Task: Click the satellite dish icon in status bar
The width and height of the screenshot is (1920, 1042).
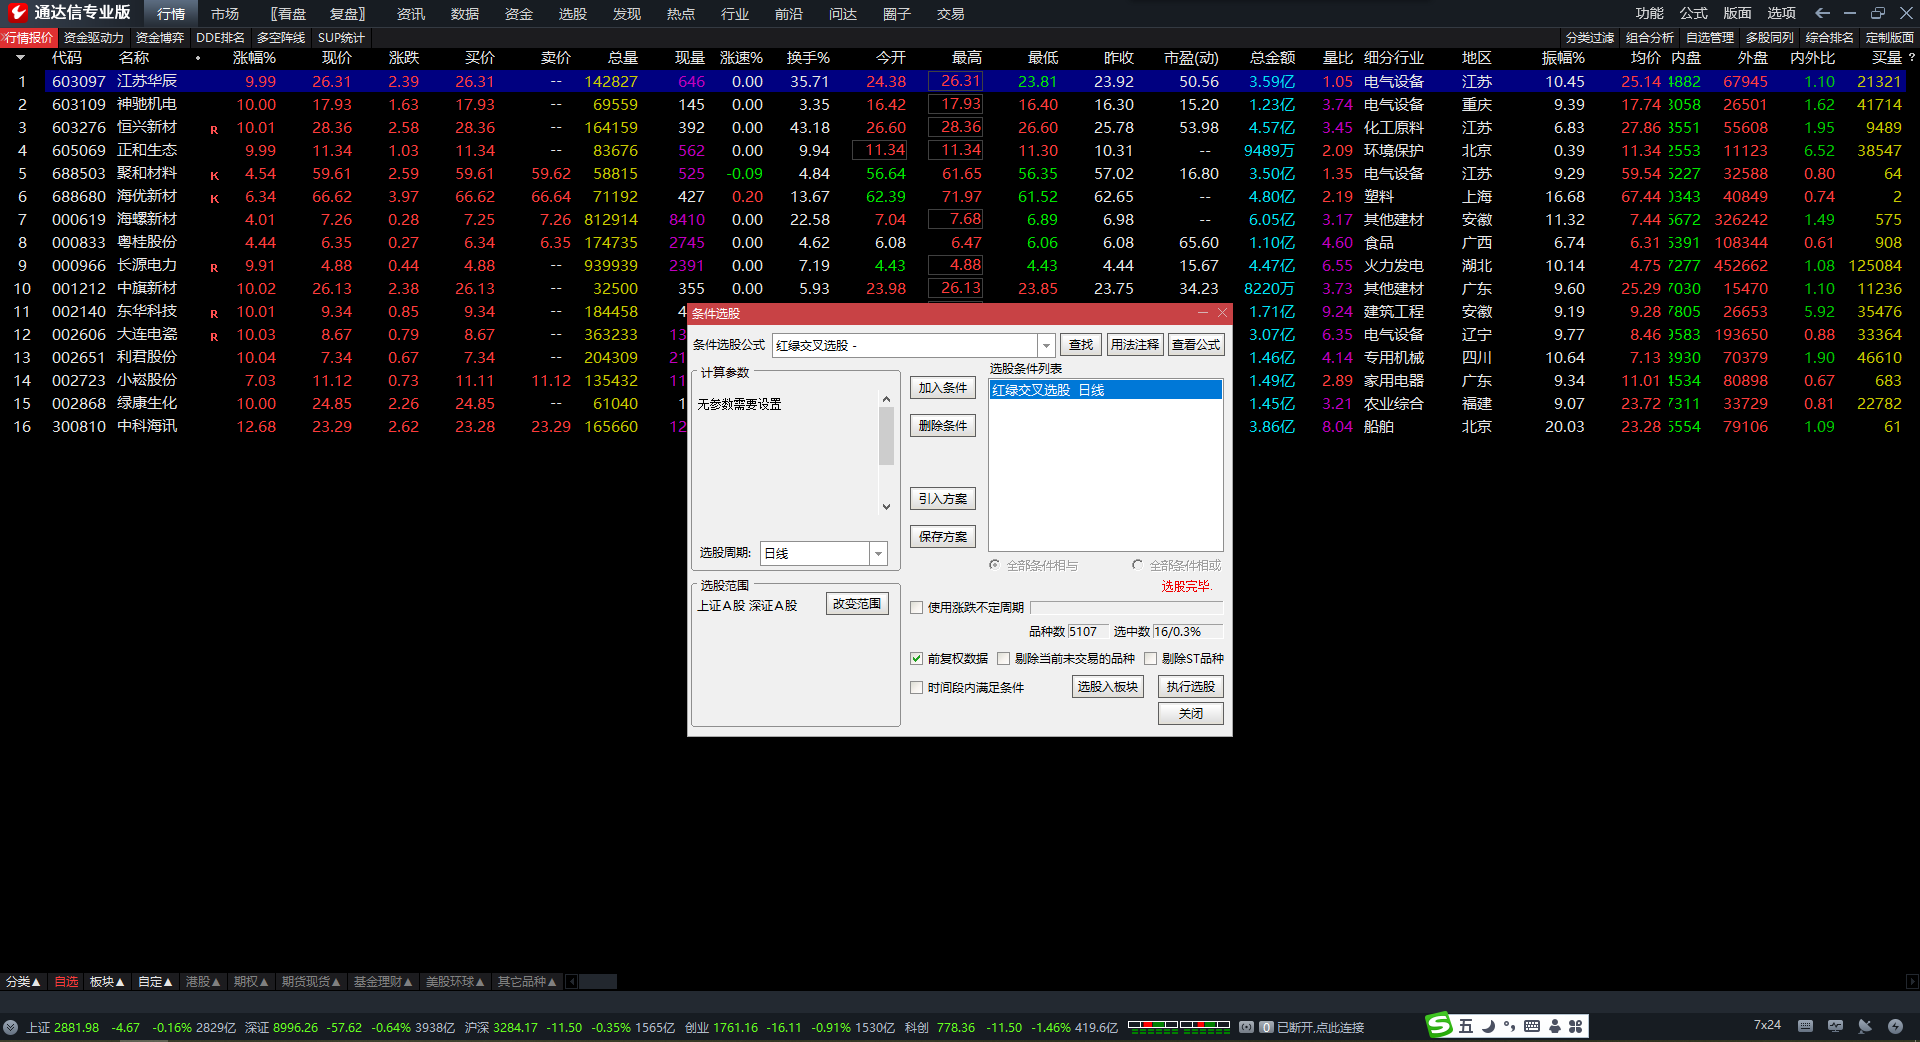Action: [1865, 1026]
